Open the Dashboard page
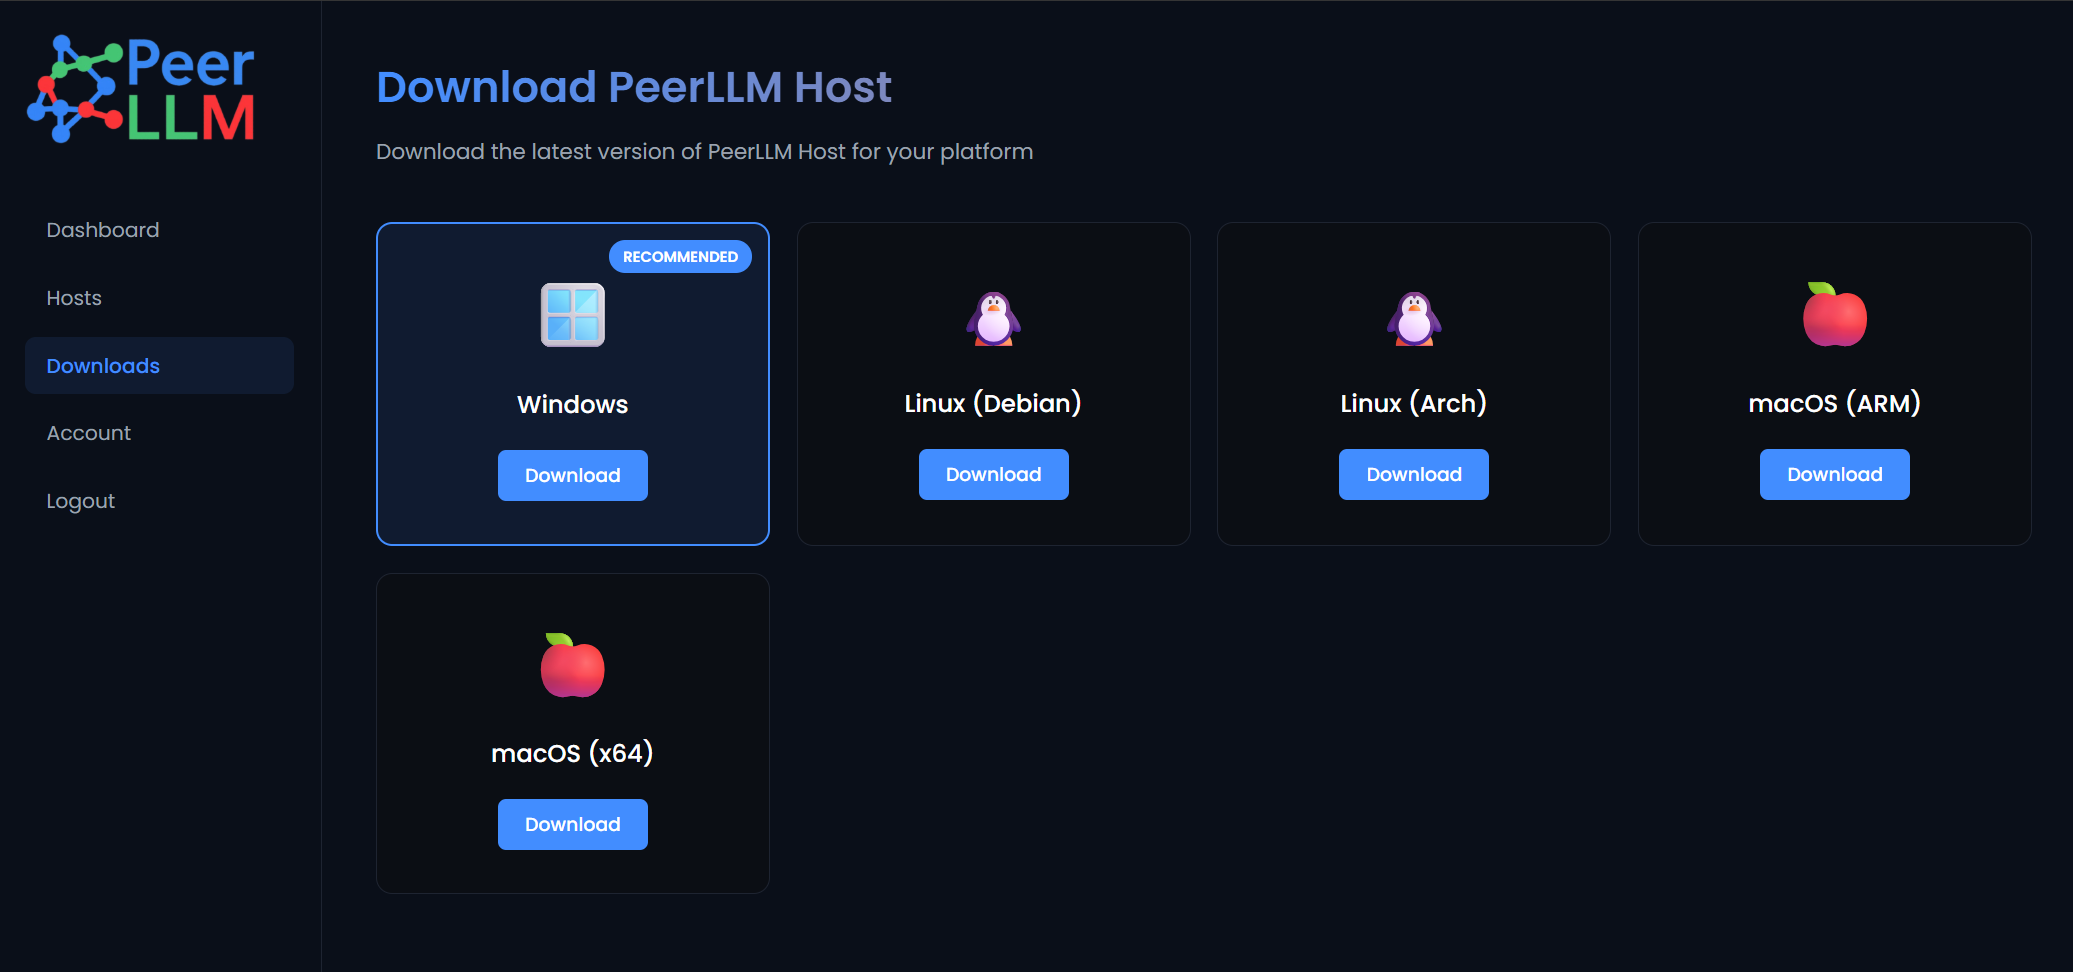The width and height of the screenshot is (2073, 972). [103, 230]
